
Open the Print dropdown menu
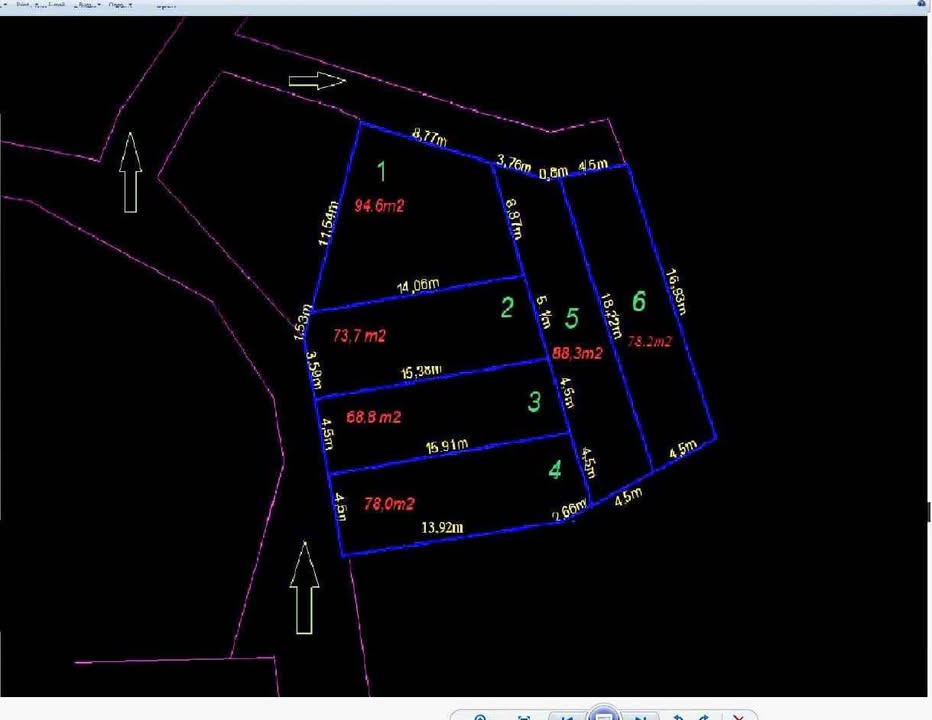[x=23, y=5]
